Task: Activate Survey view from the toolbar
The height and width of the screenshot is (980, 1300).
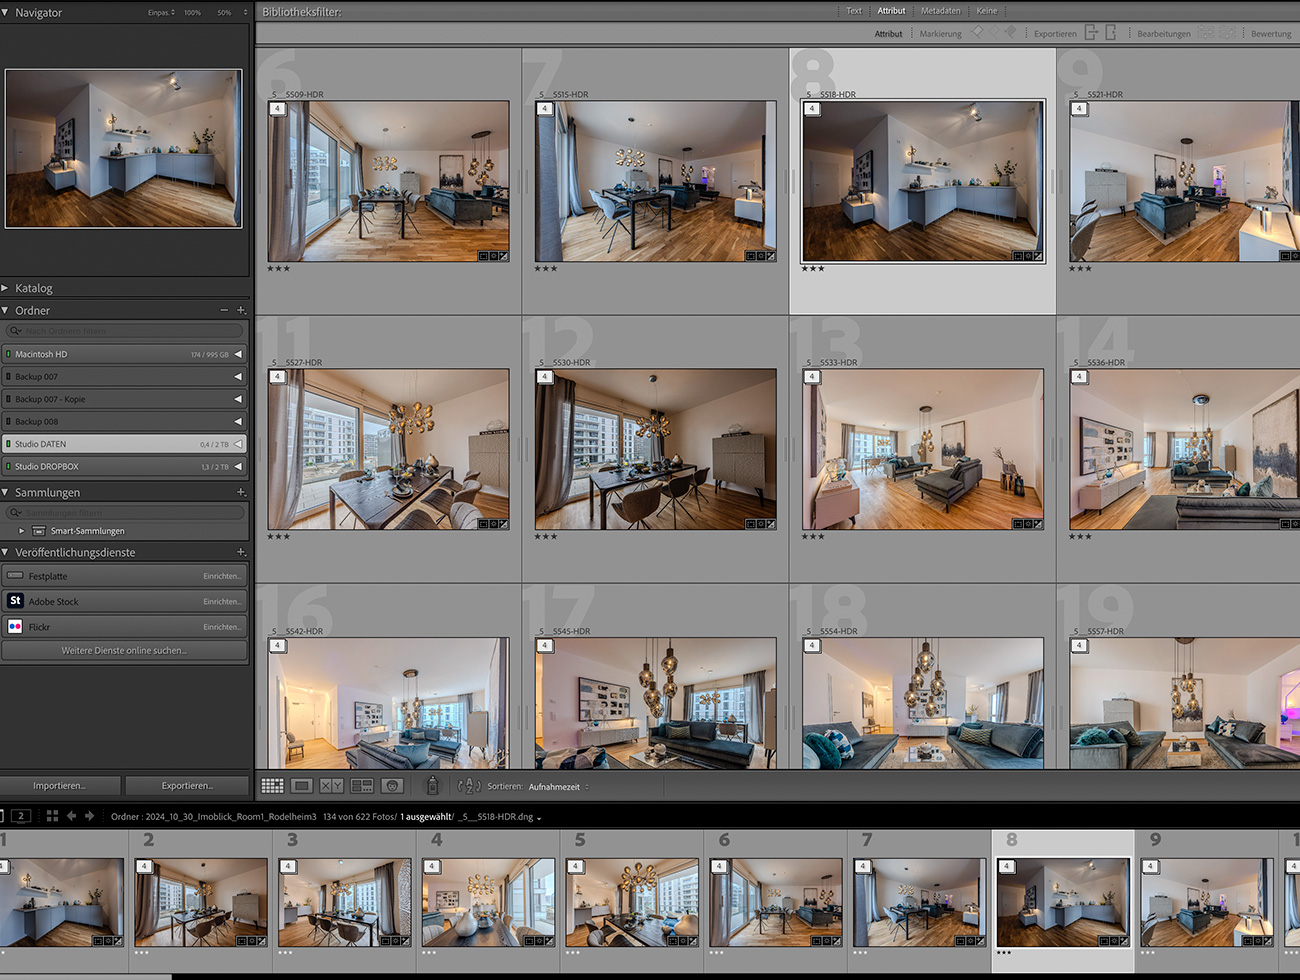Action: tap(361, 785)
